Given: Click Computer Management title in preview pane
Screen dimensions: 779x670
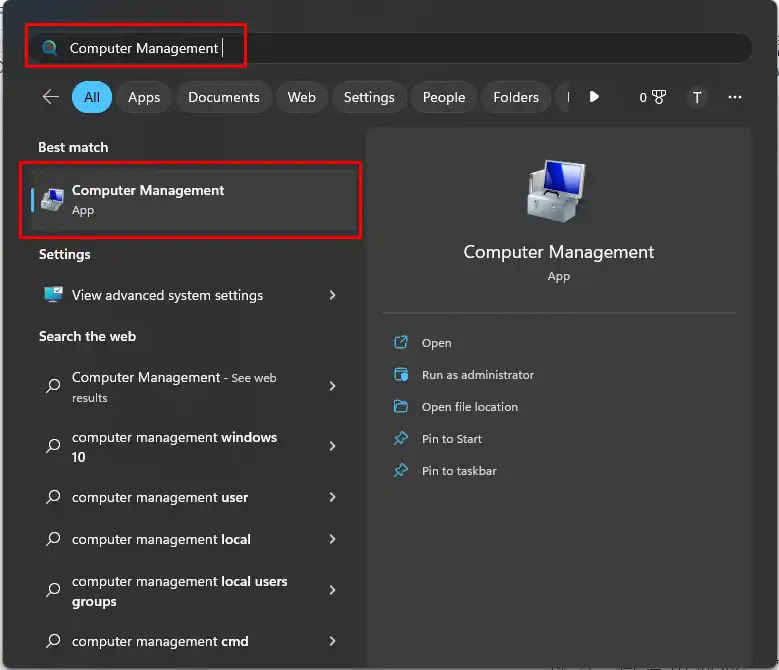Looking at the screenshot, I should click(558, 252).
